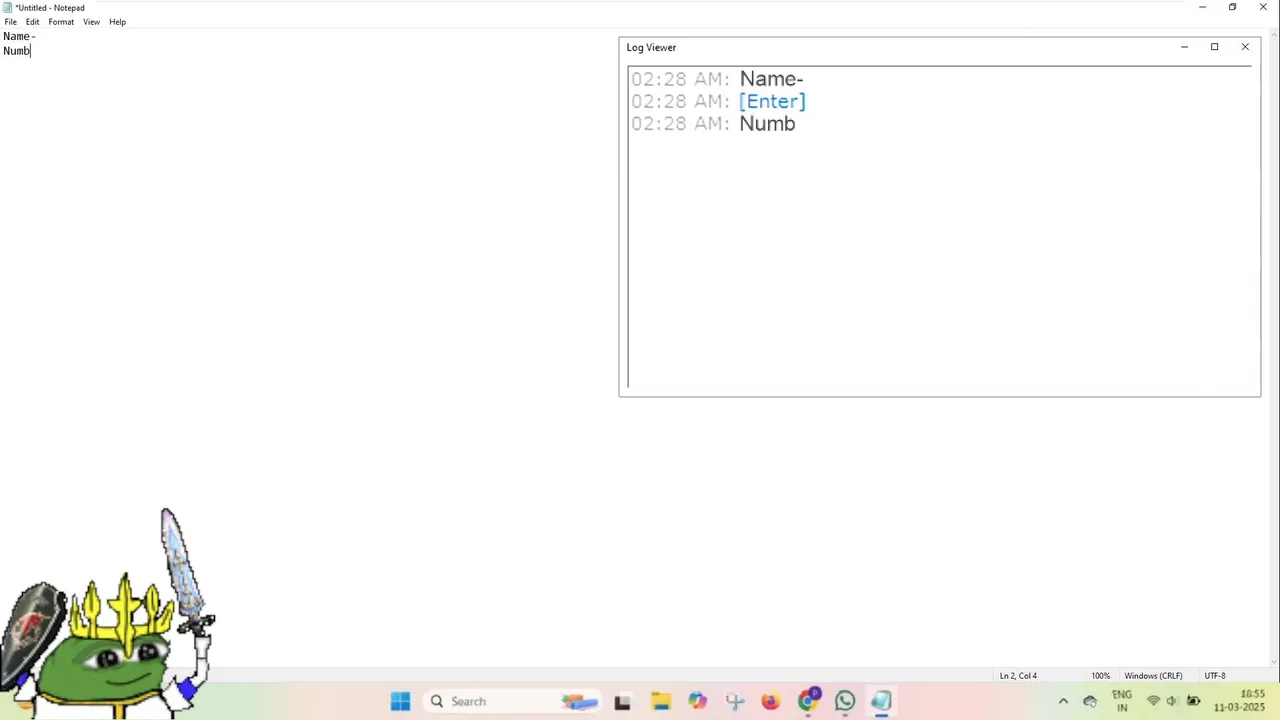The width and height of the screenshot is (1280, 720).
Task: Click the search highlight image in taskbar
Action: 579,702
